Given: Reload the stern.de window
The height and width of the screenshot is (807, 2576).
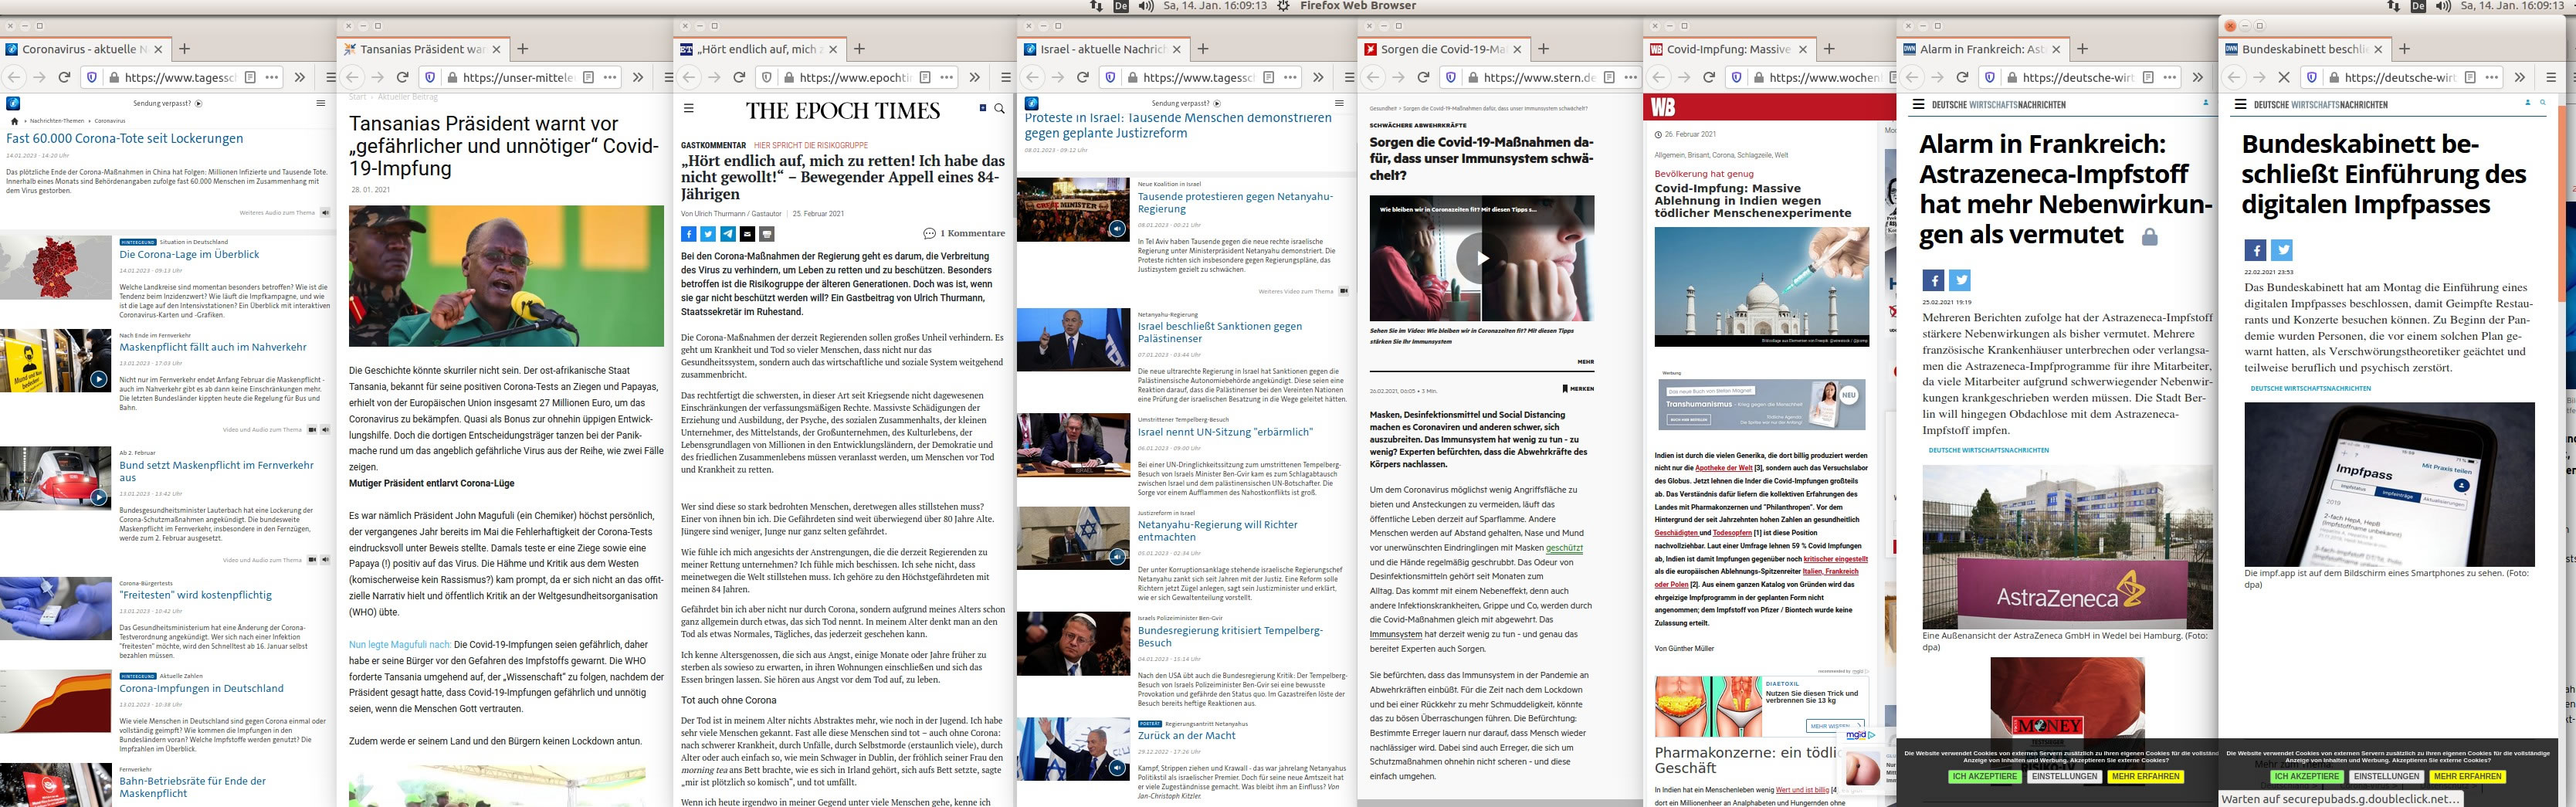Looking at the screenshot, I should 1423,77.
